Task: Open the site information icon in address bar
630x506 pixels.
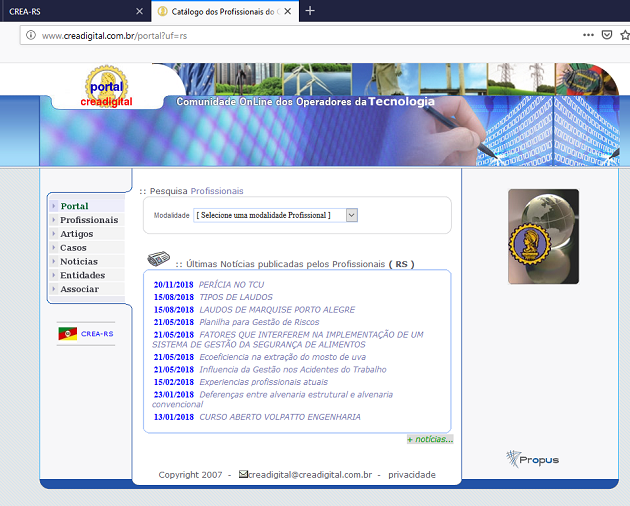Action: point(31,35)
